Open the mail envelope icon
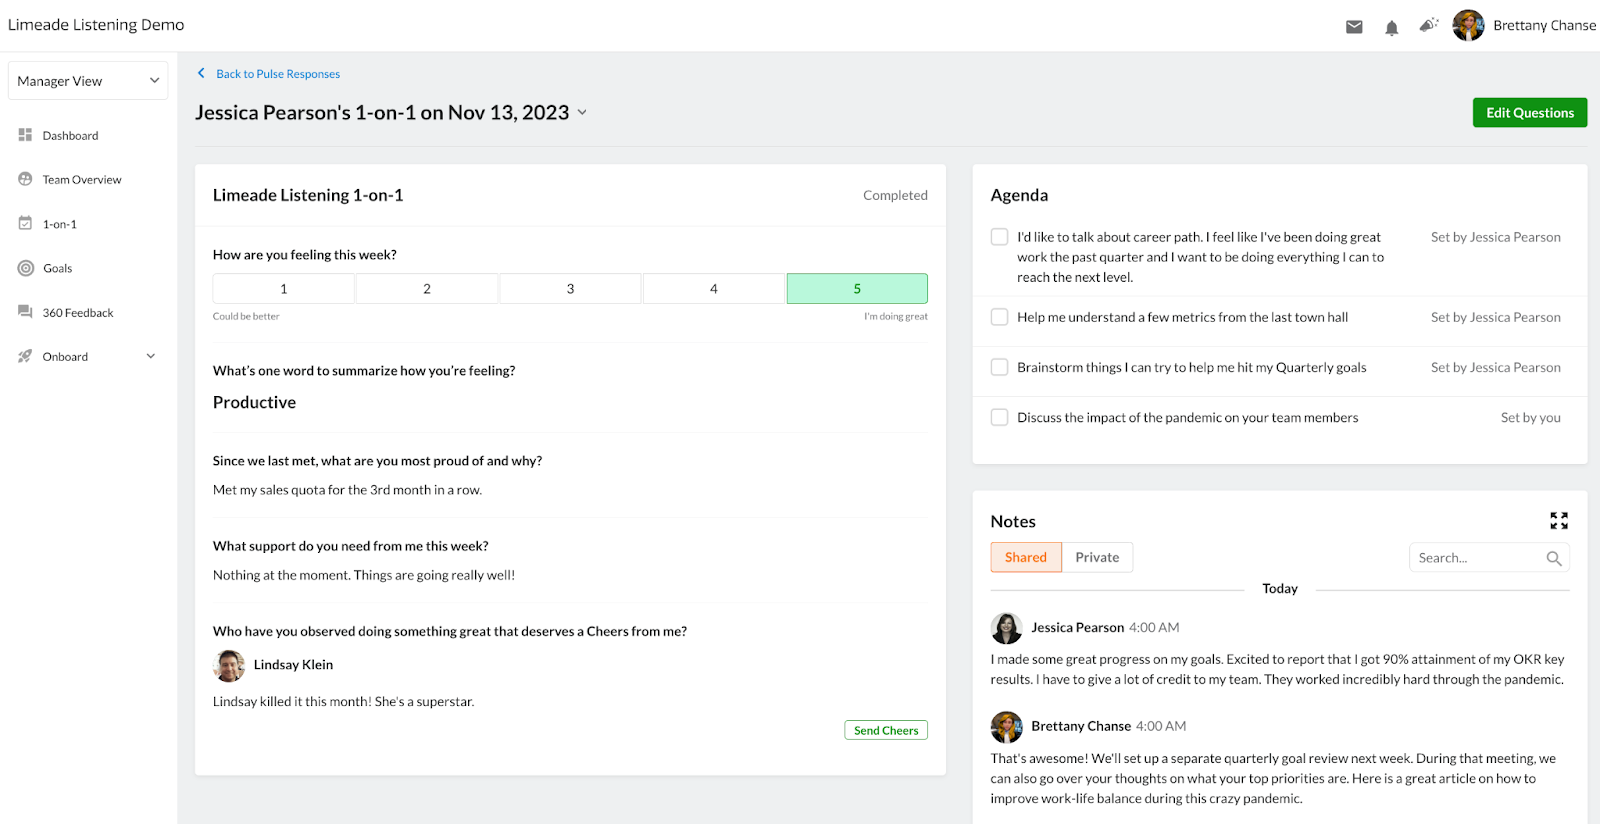The width and height of the screenshot is (1600, 824). 1354,27
